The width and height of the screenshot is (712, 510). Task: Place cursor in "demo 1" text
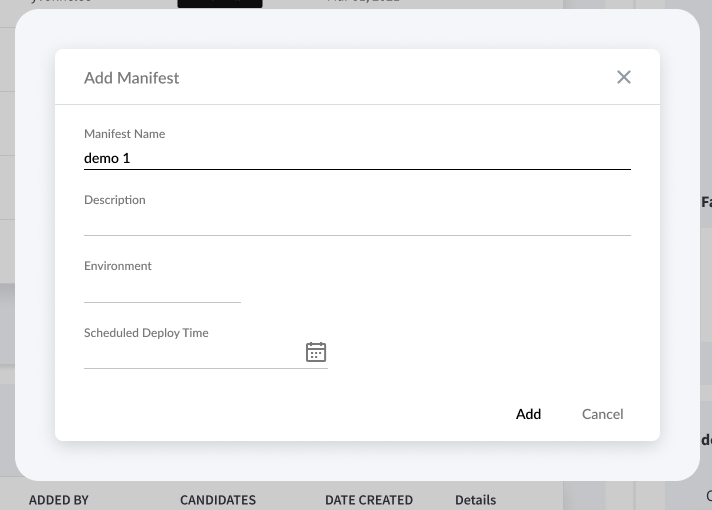pyautogui.click(x=107, y=158)
